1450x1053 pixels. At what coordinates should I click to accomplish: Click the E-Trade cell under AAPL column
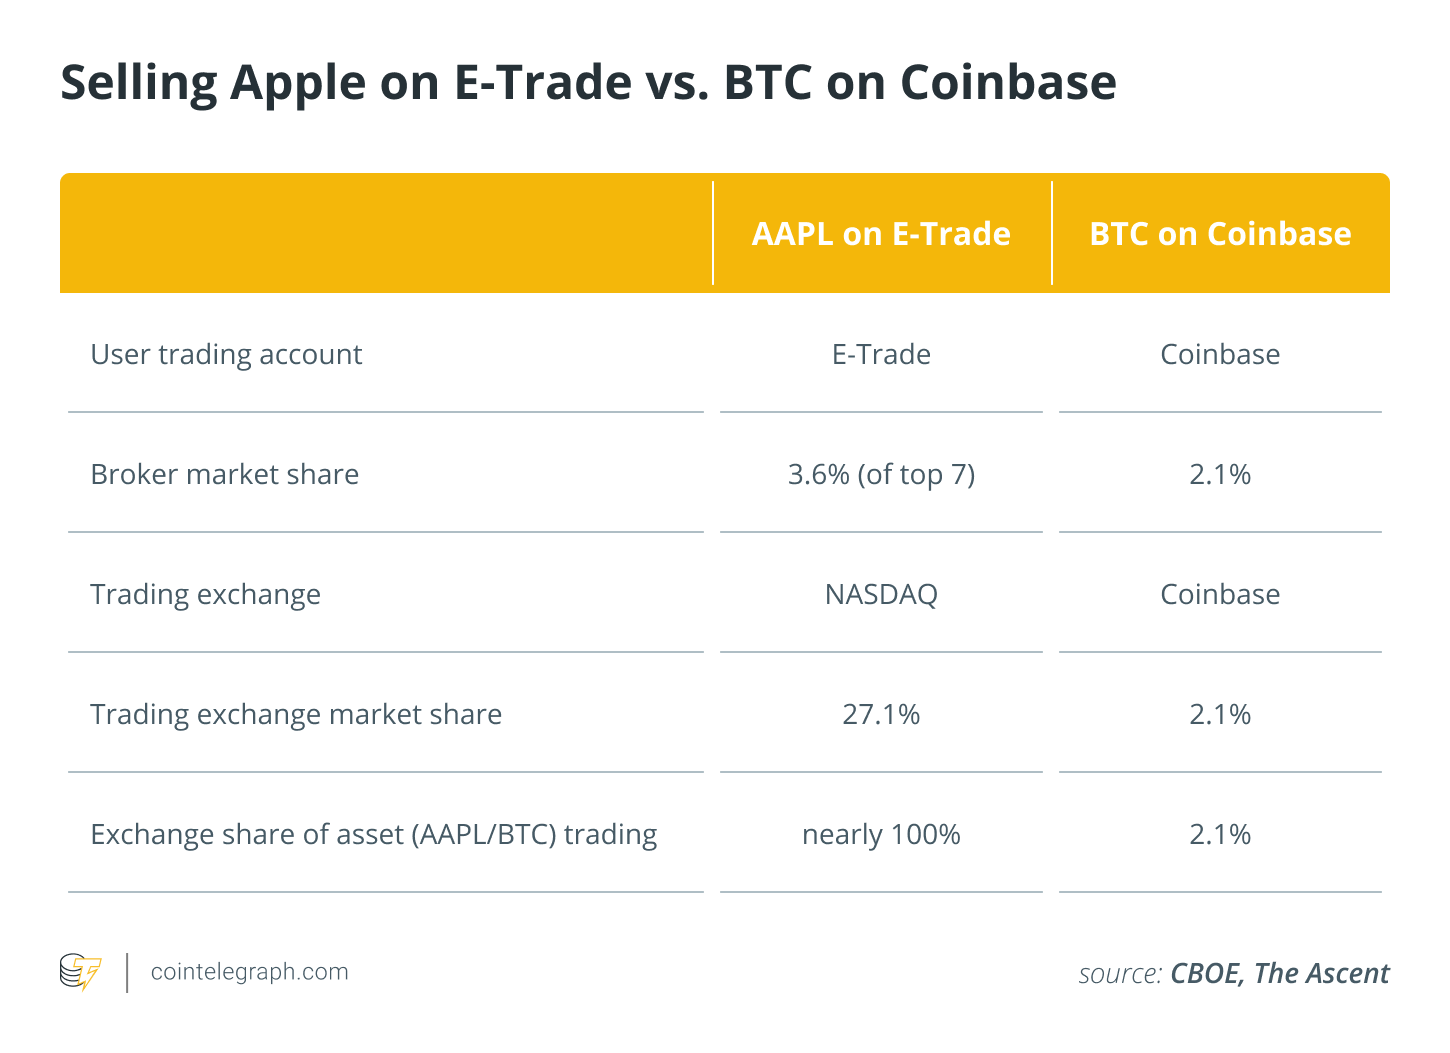[881, 354]
